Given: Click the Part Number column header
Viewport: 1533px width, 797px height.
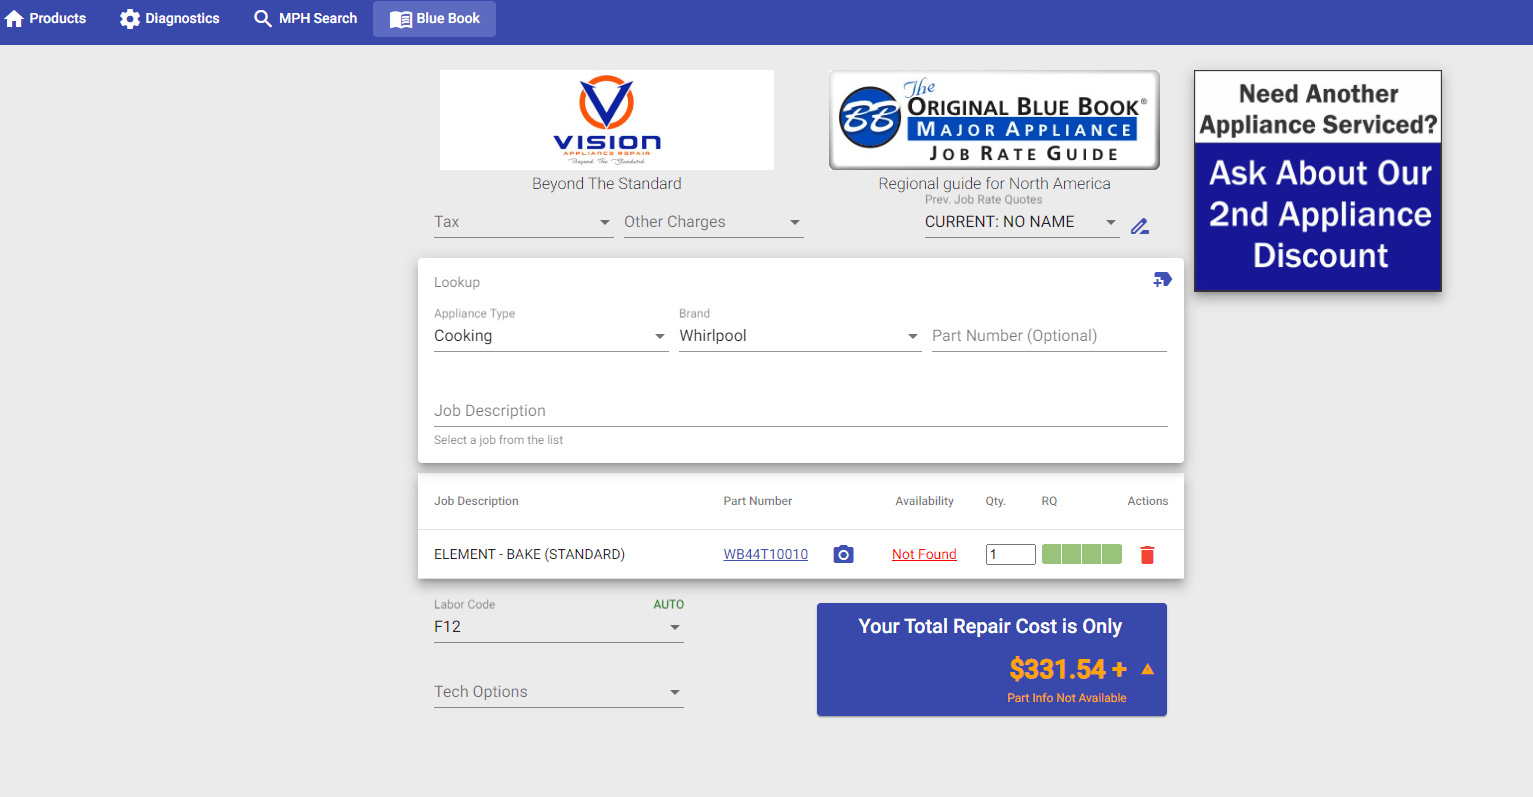Looking at the screenshot, I should [x=758, y=501].
